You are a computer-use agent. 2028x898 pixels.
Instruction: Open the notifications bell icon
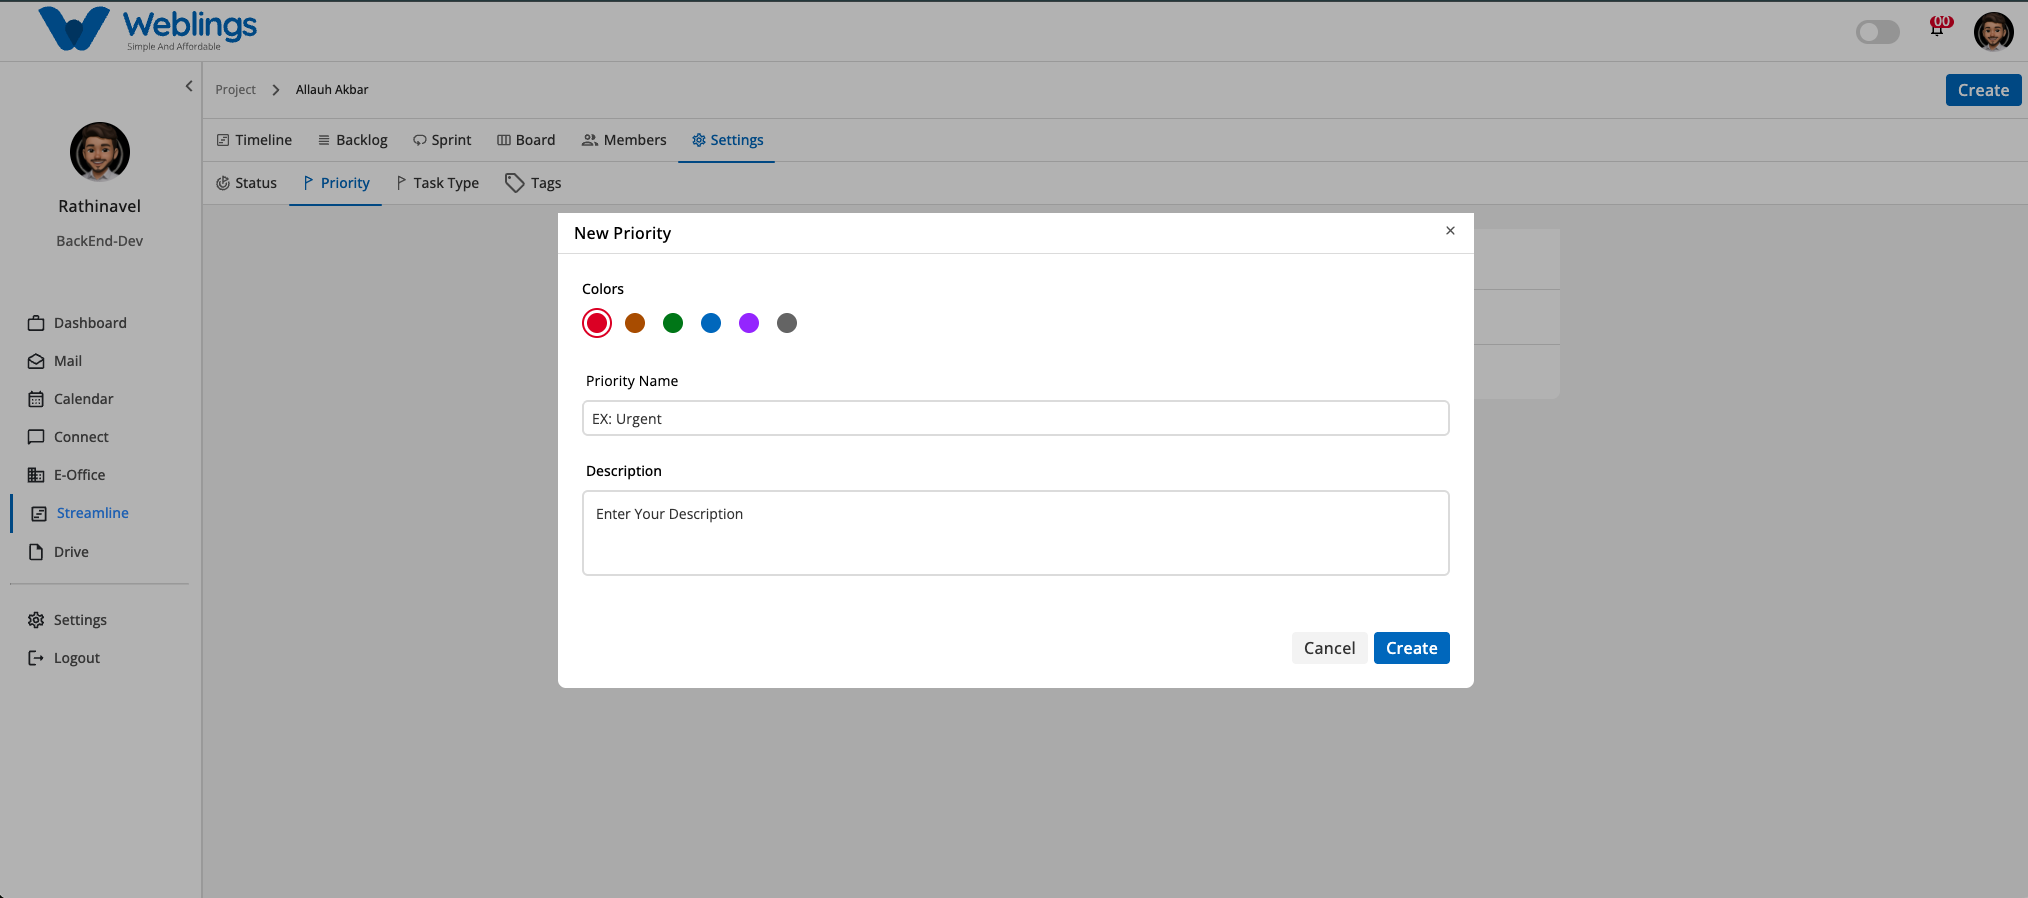tap(1938, 28)
